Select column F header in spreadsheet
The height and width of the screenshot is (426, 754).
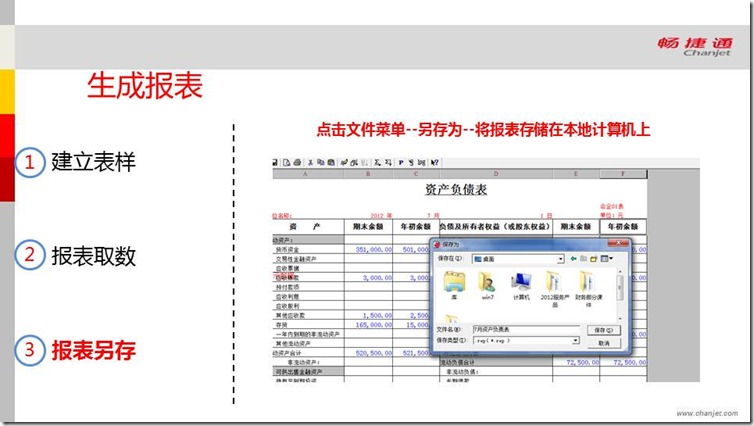click(x=623, y=174)
